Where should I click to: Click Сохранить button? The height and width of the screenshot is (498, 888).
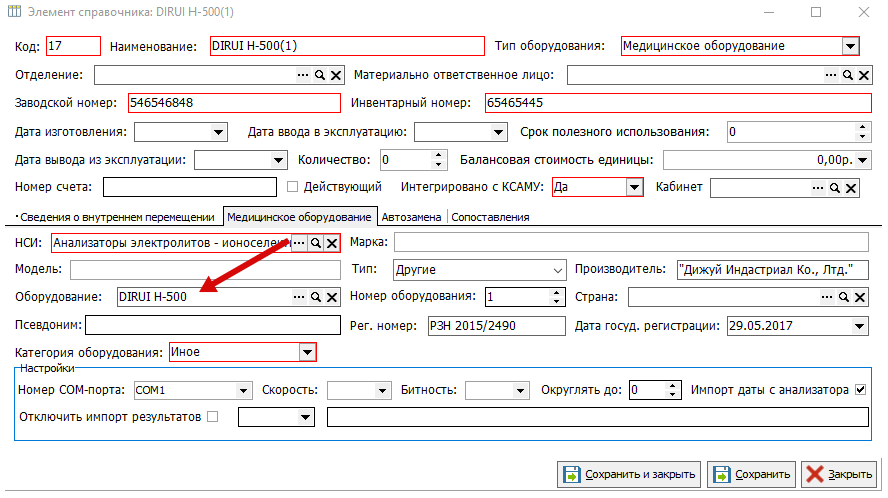tap(752, 474)
